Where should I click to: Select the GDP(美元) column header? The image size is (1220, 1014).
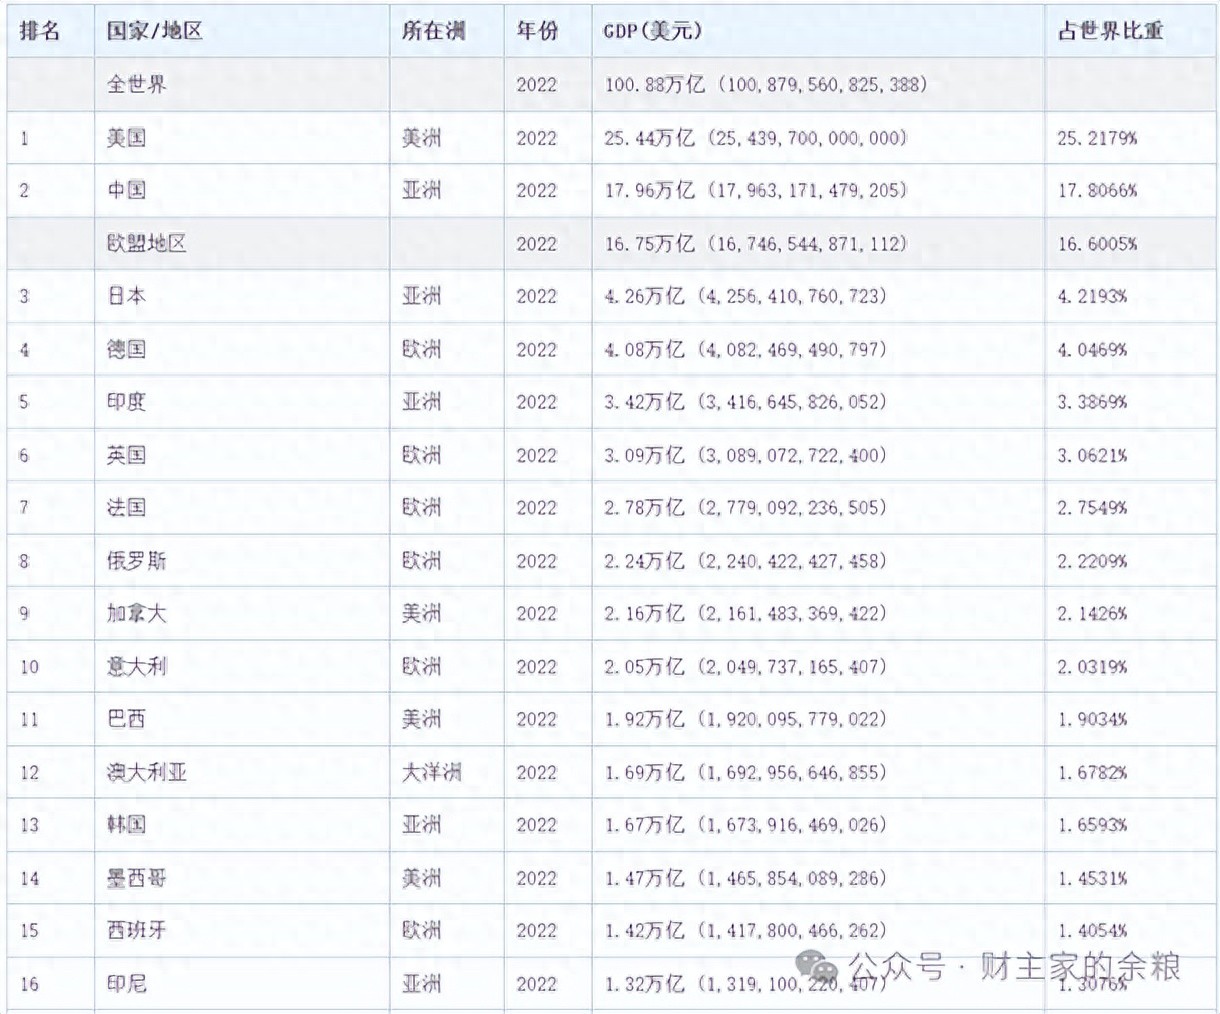(x=650, y=30)
